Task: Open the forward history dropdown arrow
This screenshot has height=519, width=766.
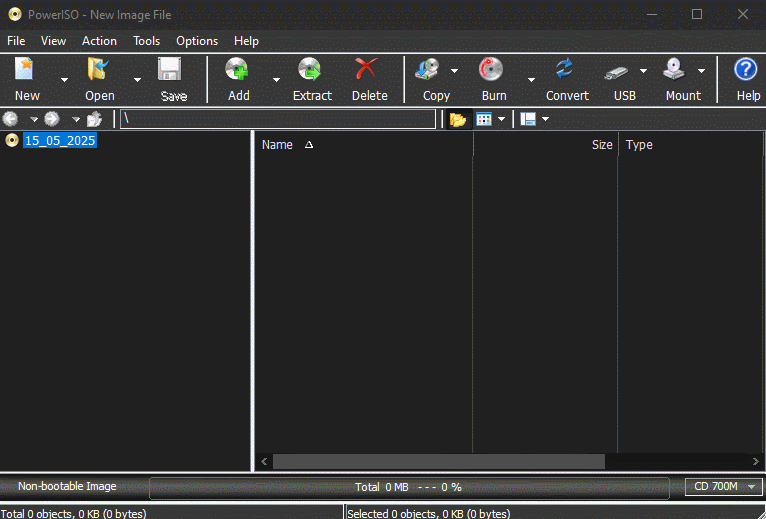Action: tap(76, 119)
